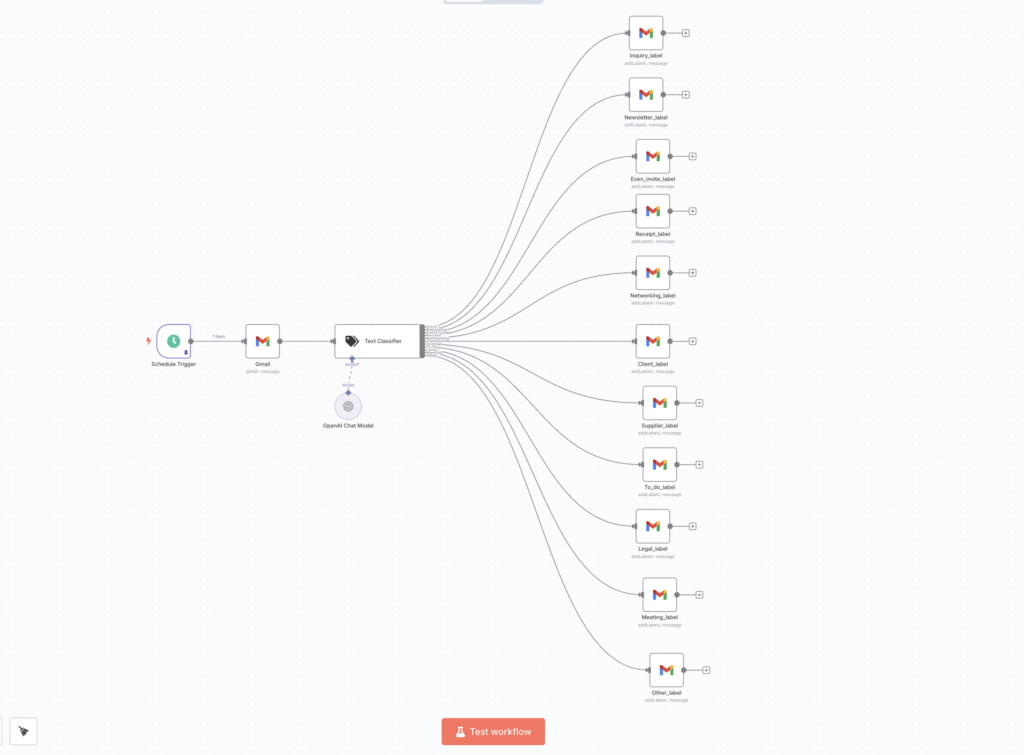Viewport: 1024px width, 755px height.
Task: Click the plus after Even_invite_label node
Action: (692, 156)
